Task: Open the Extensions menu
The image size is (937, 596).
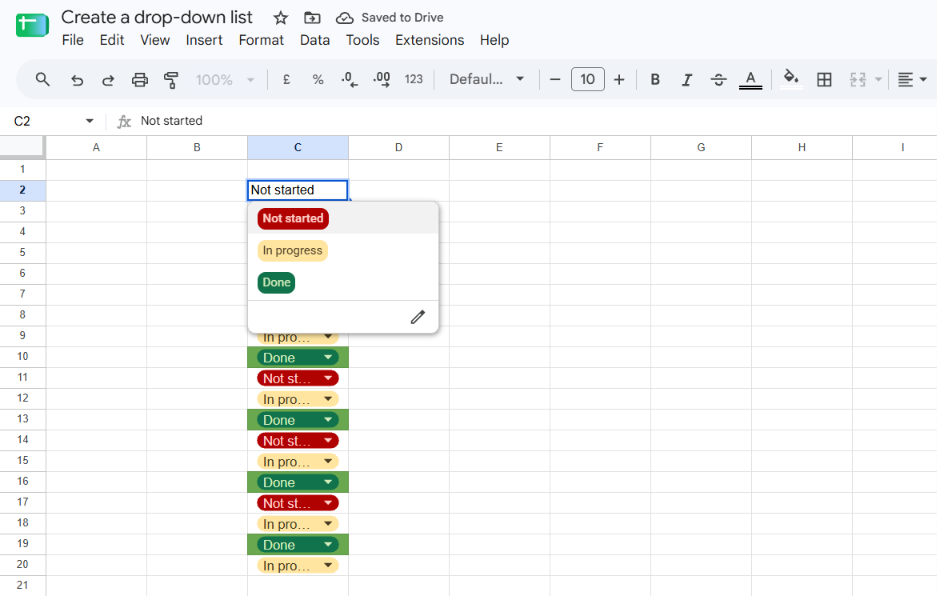Action: (430, 40)
